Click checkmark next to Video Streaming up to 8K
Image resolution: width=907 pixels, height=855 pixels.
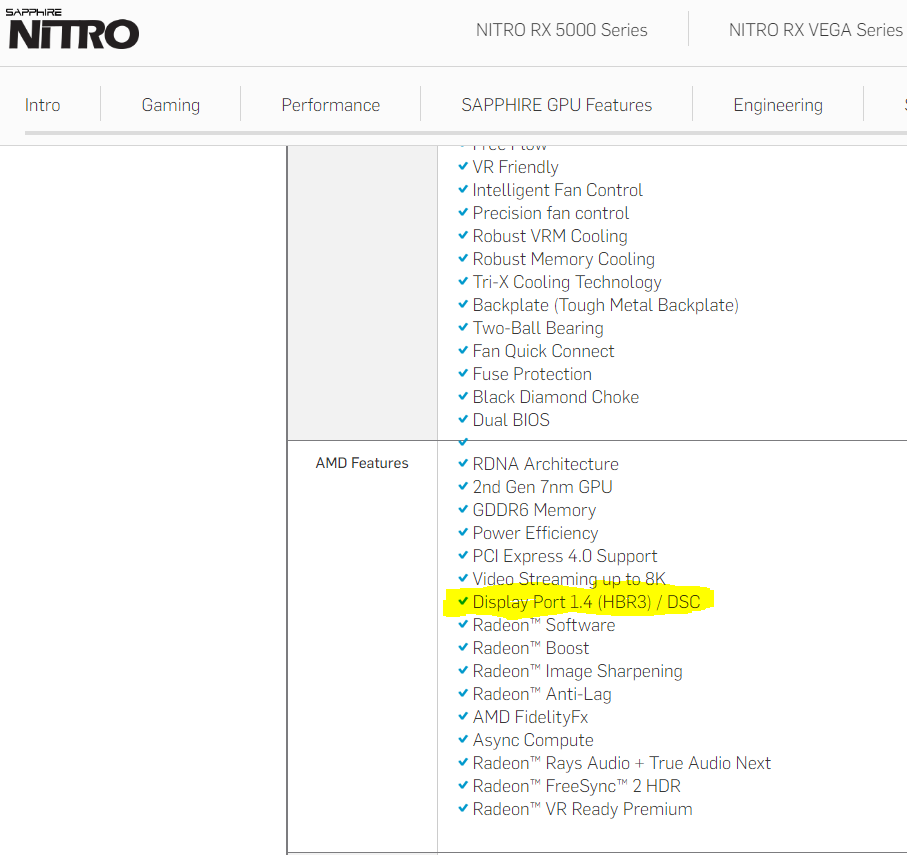463,577
